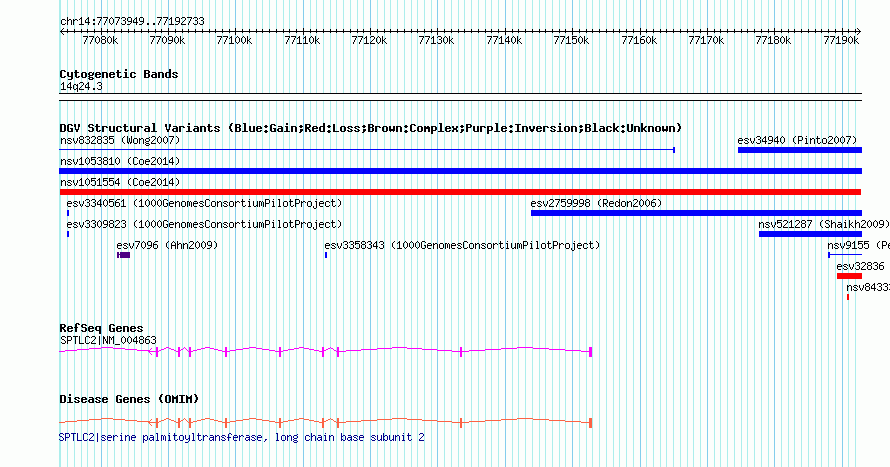The image size is (890, 467).
Task: Click the magenta SPTLC2 RefSeq gene model
Action: 326,352
